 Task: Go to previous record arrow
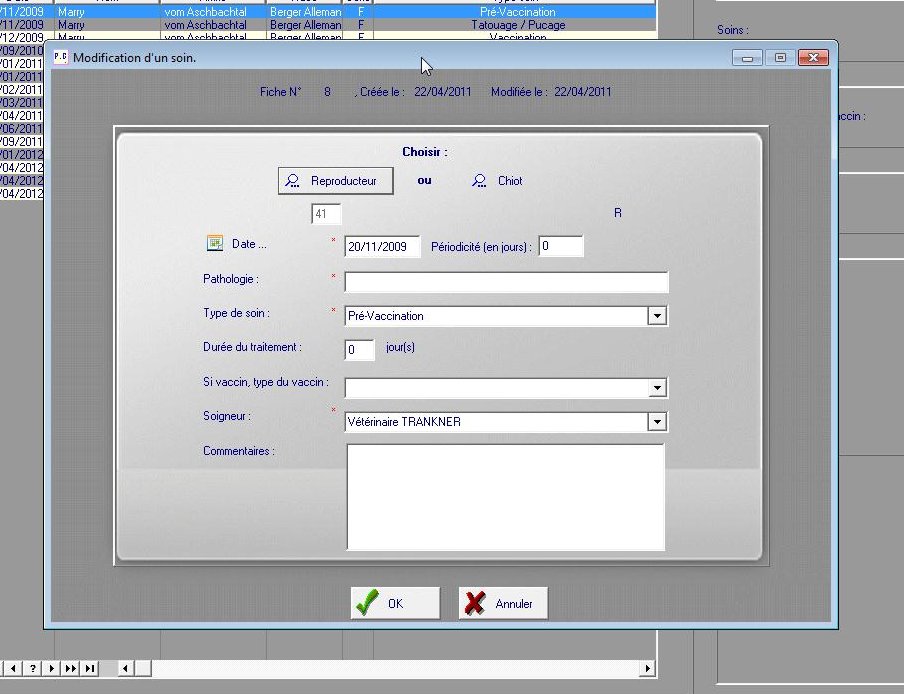pos(14,668)
